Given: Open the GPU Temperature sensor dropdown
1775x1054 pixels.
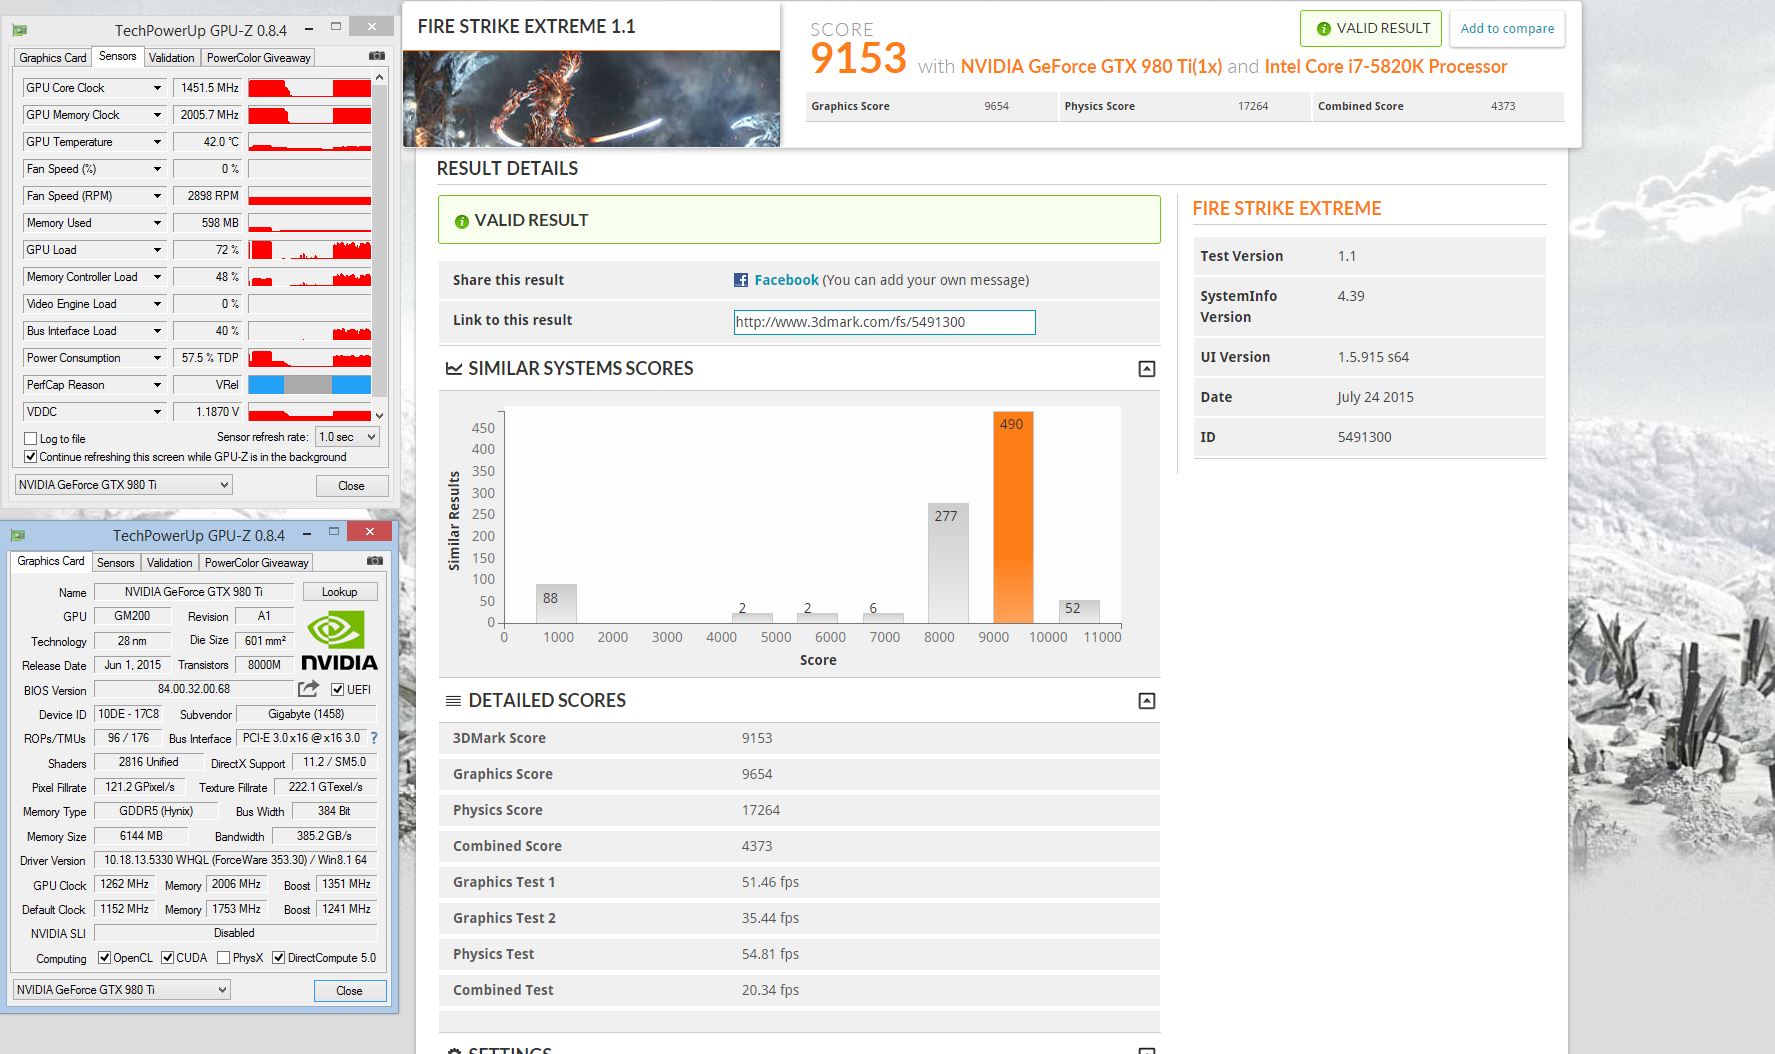Looking at the screenshot, I should click(x=157, y=142).
